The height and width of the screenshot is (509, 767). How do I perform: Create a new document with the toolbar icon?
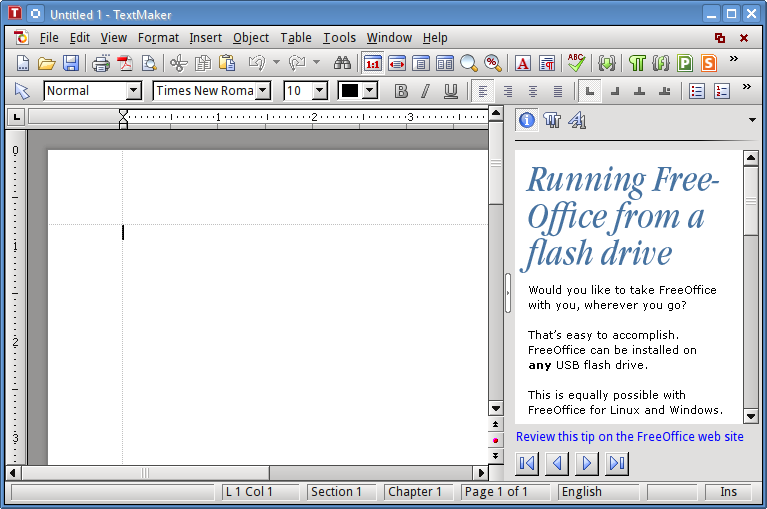click(23, 64)
